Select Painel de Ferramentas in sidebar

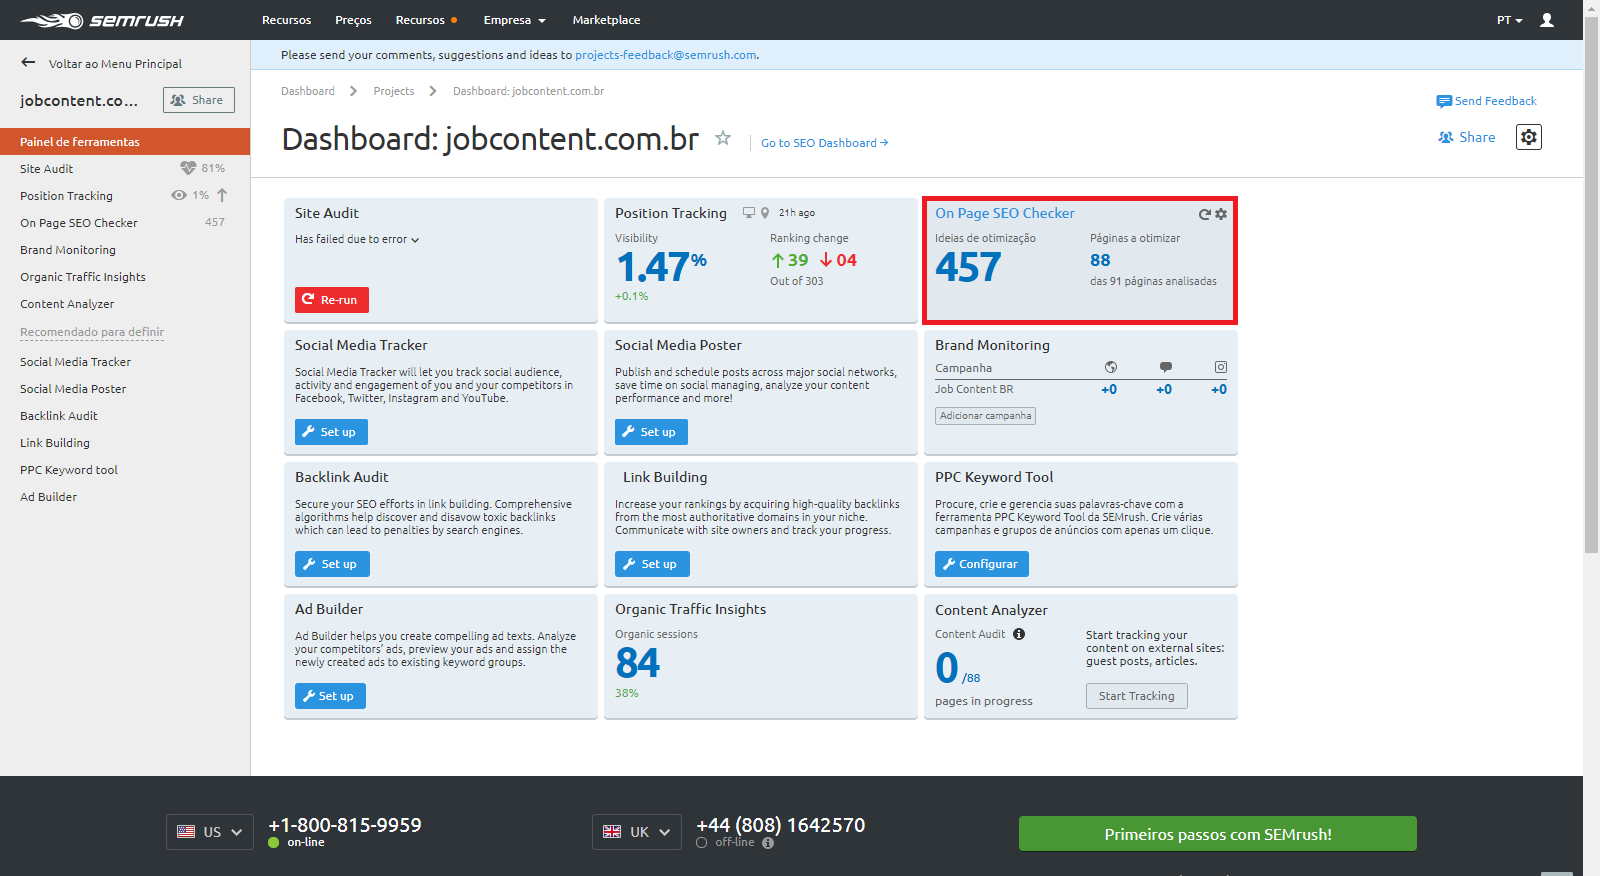125,141
